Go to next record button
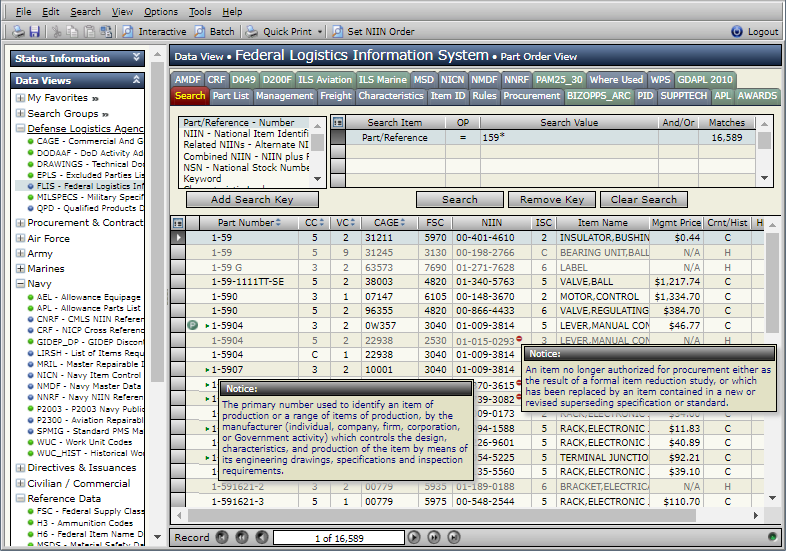786x551 pixels. [x=414, y=537]
